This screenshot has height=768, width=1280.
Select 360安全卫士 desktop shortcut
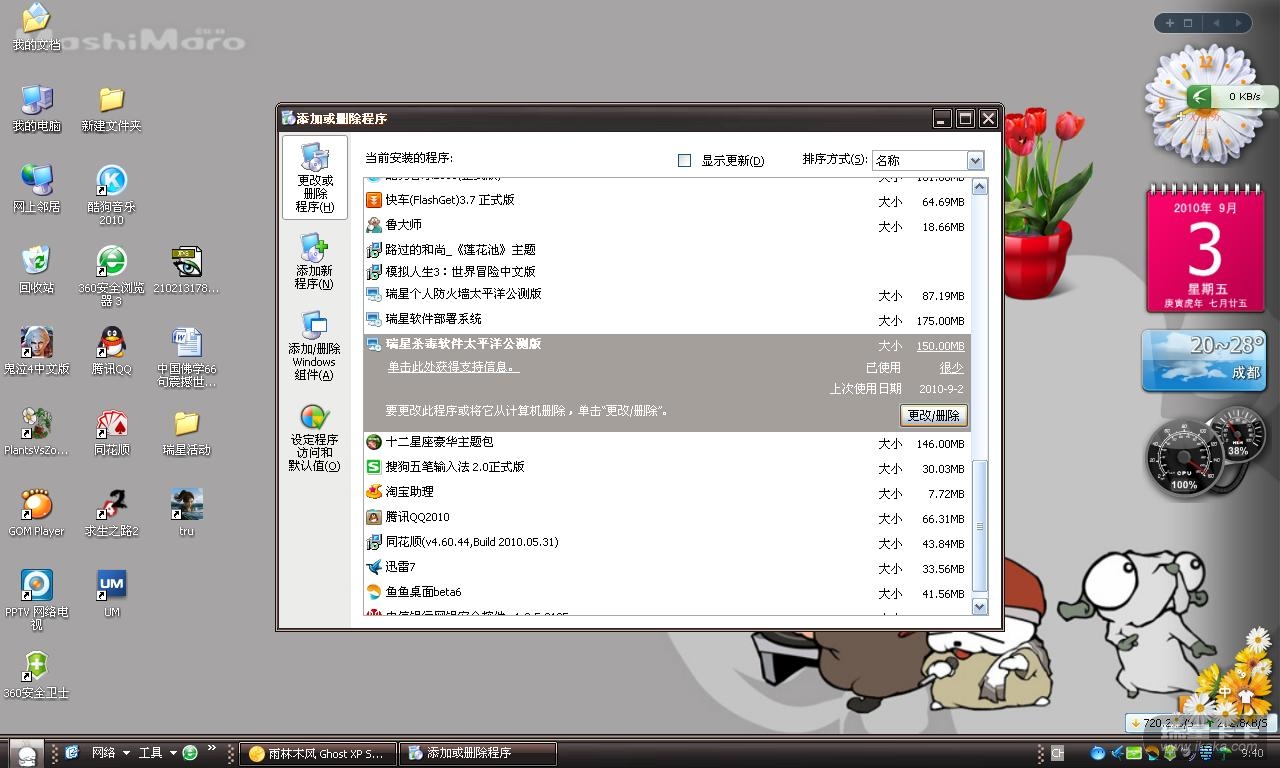36,674
